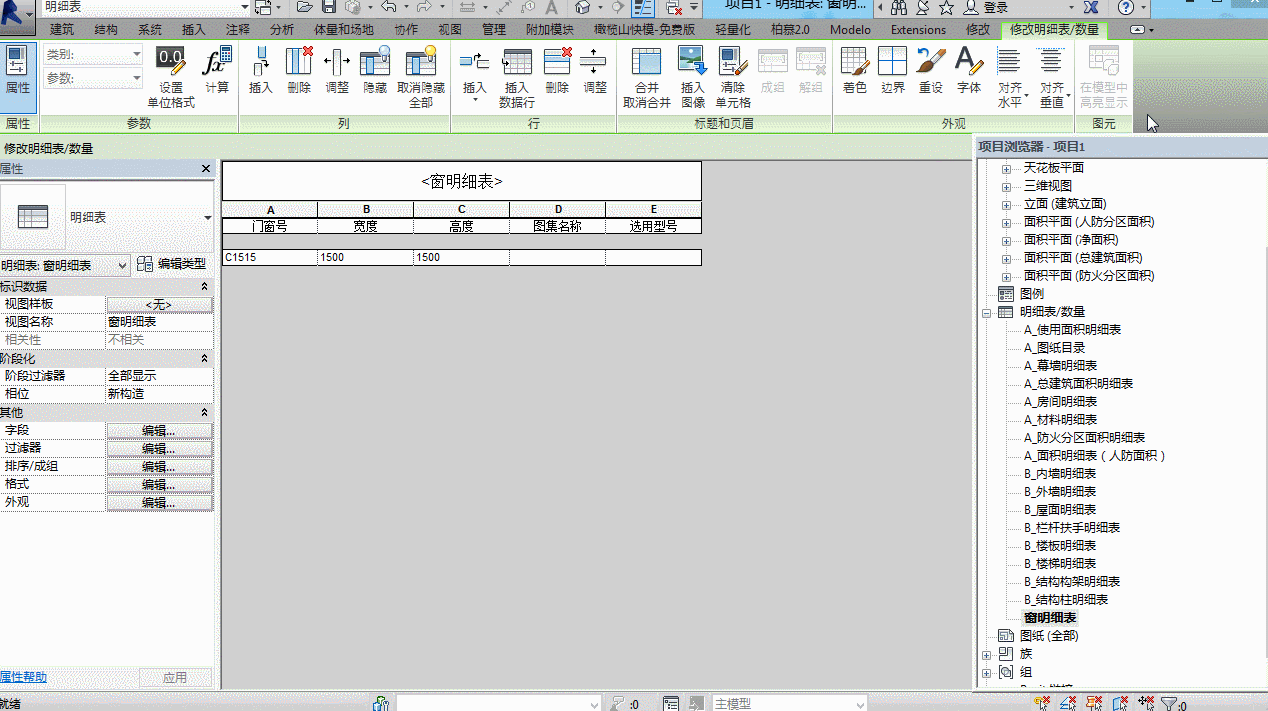
Task: Click 取消隐藏全部 unhide all columns
Action: tap(421, 78)
